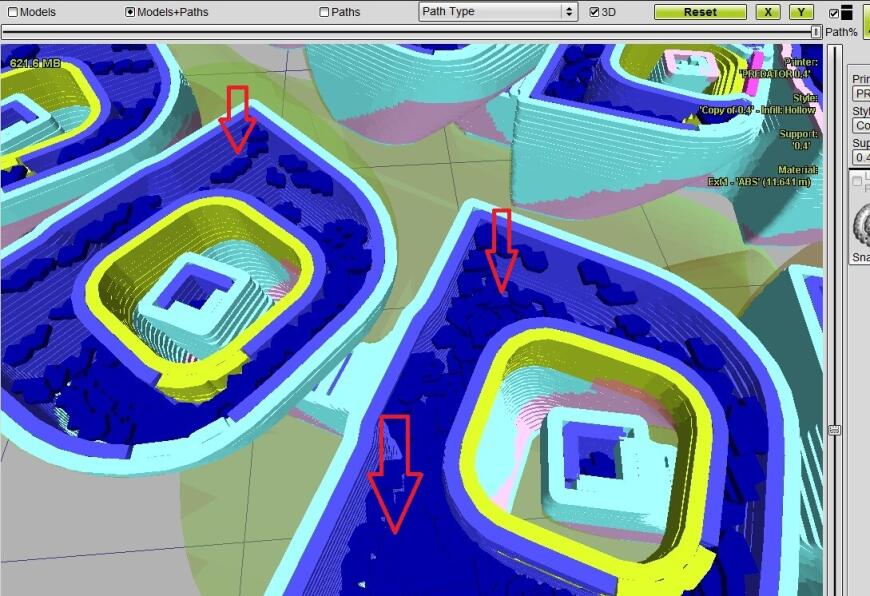The image size is (870, 596).
Task: Toggle the 3D checkbox
Action: tap(594, 12)
